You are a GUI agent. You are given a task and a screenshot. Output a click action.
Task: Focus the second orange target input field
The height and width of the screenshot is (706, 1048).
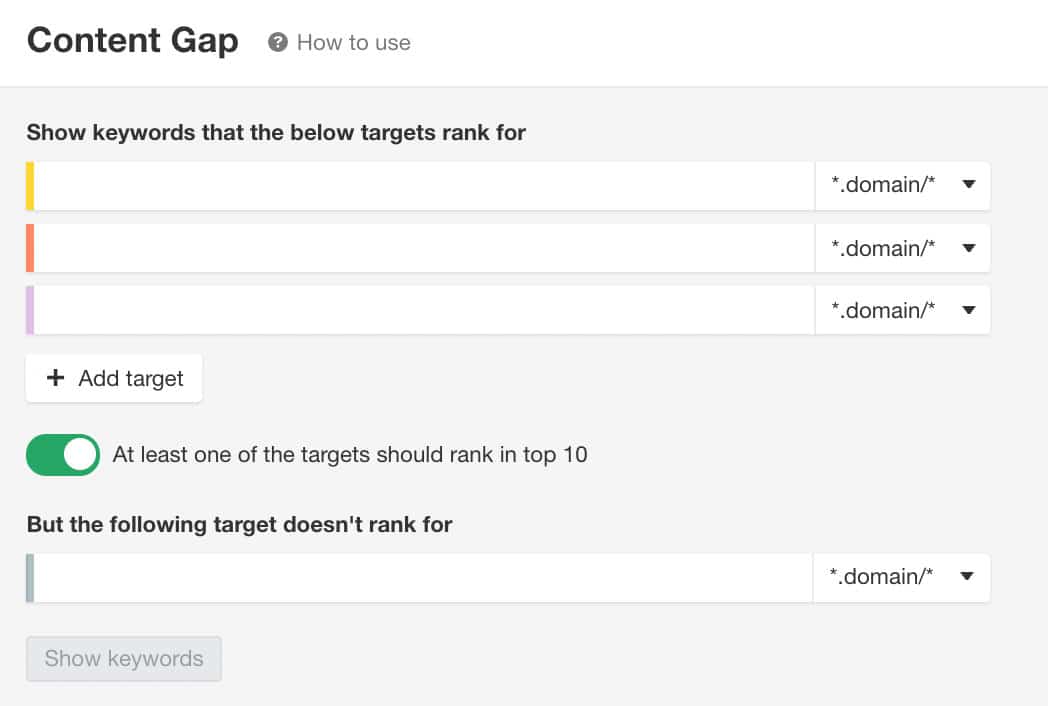click(424, 248)
